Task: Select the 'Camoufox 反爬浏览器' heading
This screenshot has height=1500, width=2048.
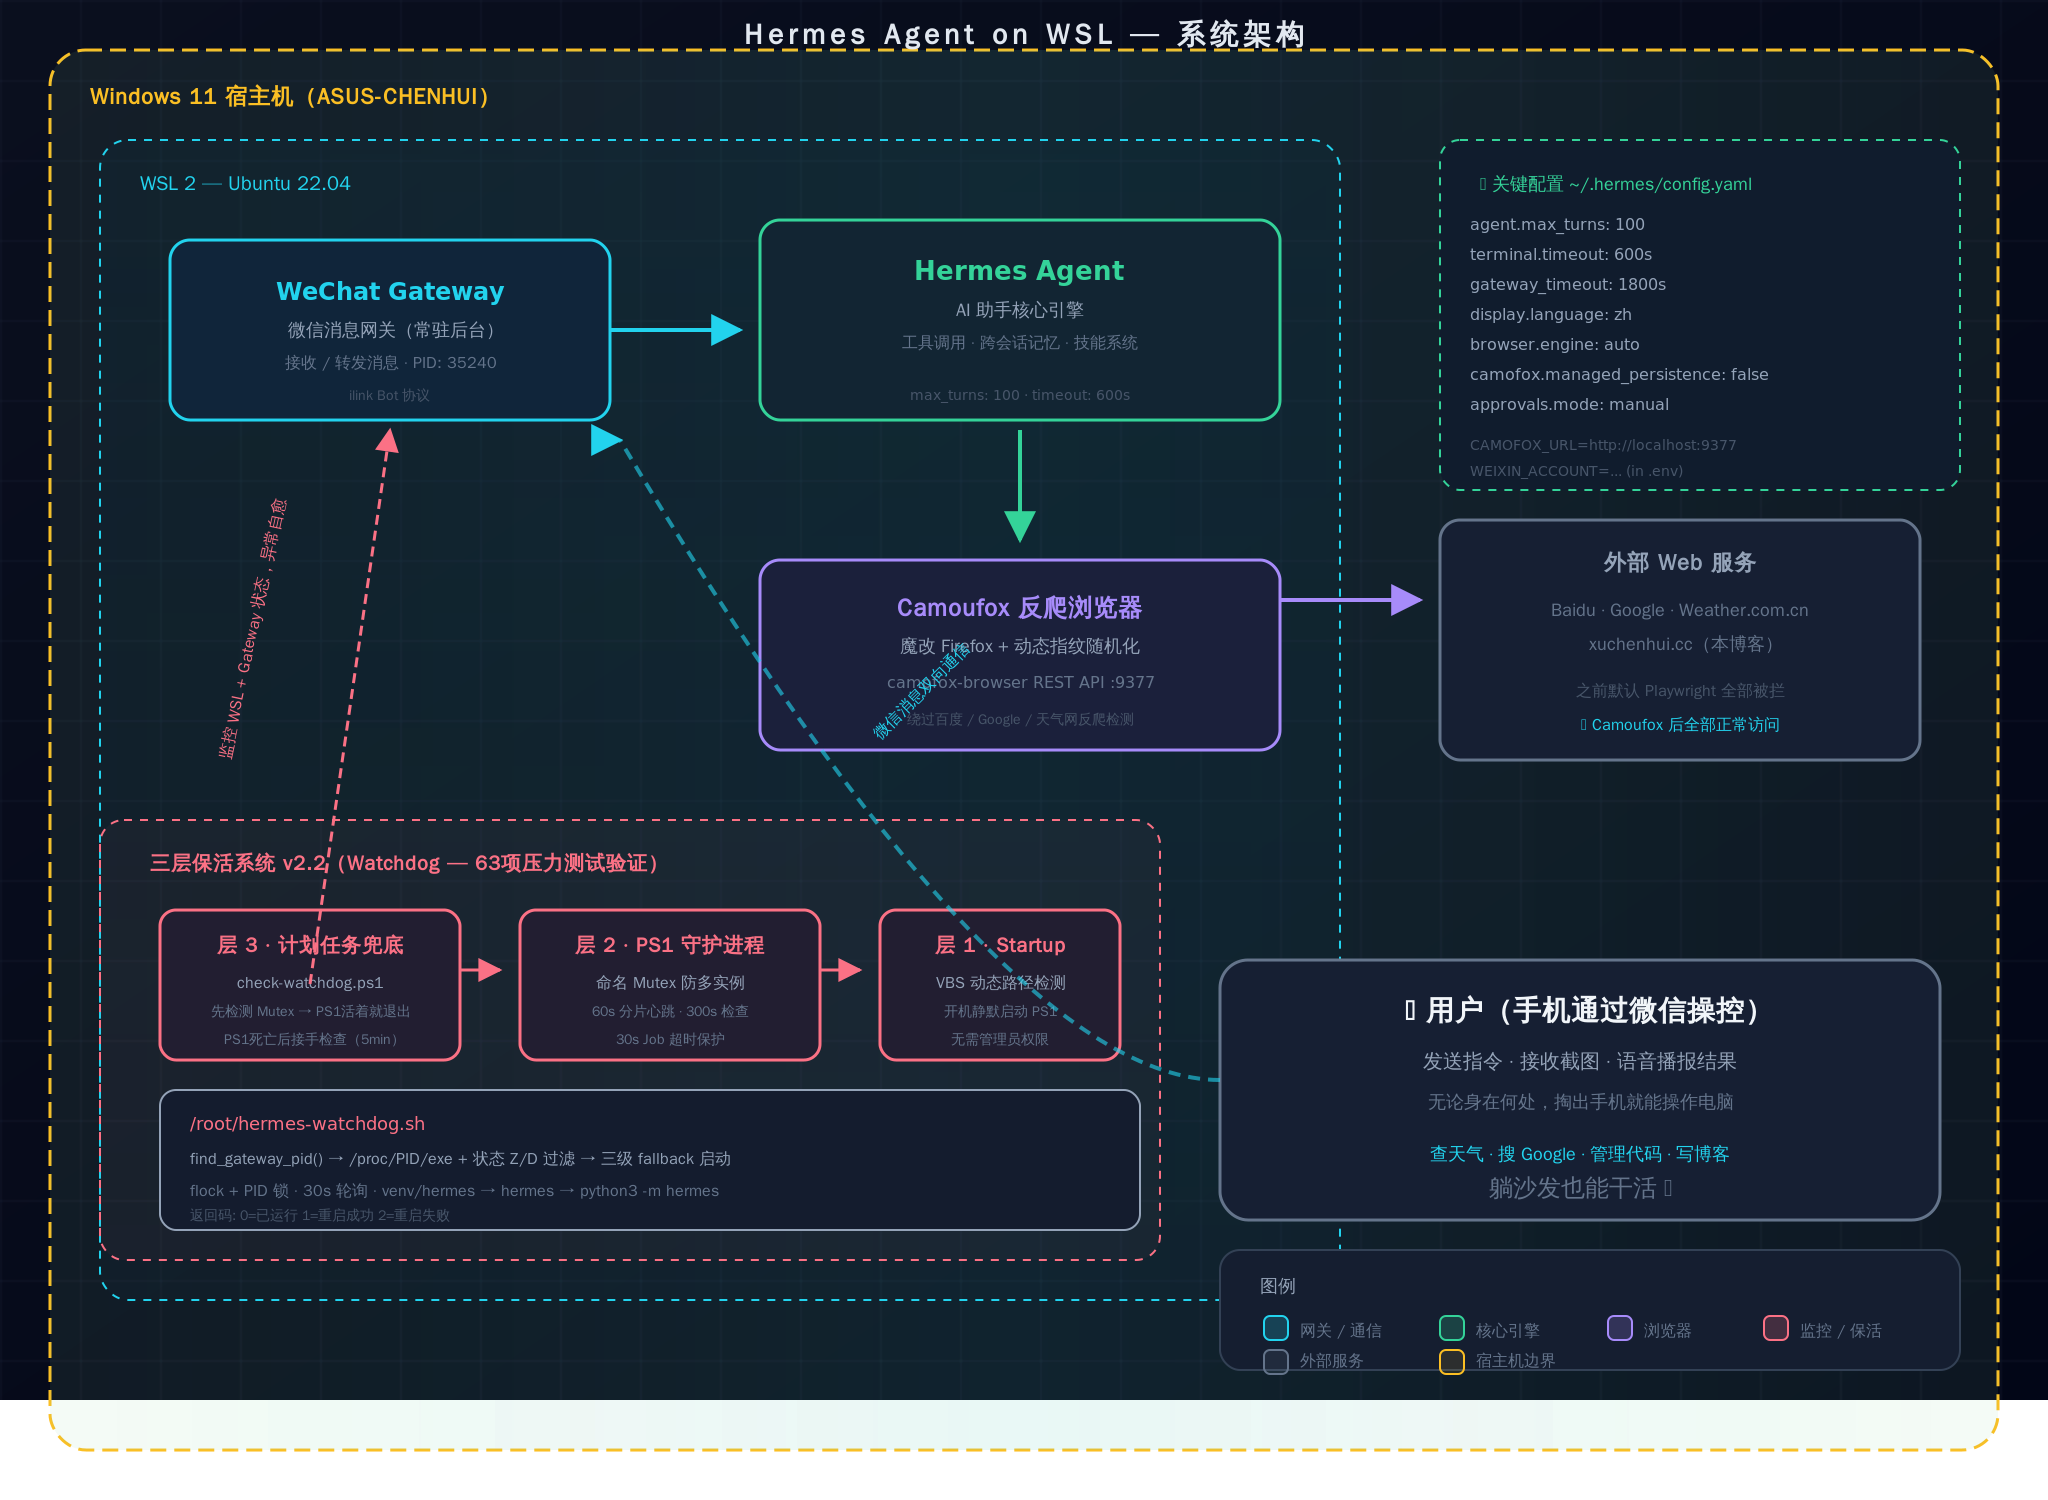Action: point(1019,608)
